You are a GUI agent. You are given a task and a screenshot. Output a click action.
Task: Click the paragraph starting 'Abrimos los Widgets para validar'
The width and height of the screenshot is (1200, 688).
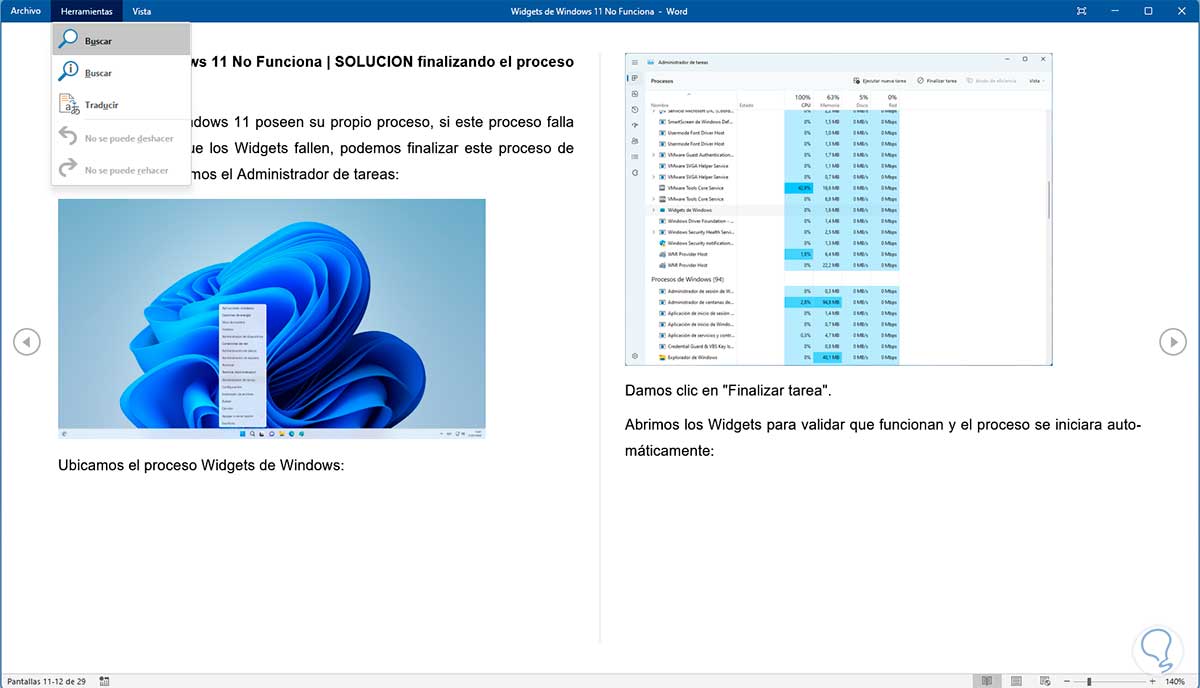pyautogui.click(x=883, y=437)
